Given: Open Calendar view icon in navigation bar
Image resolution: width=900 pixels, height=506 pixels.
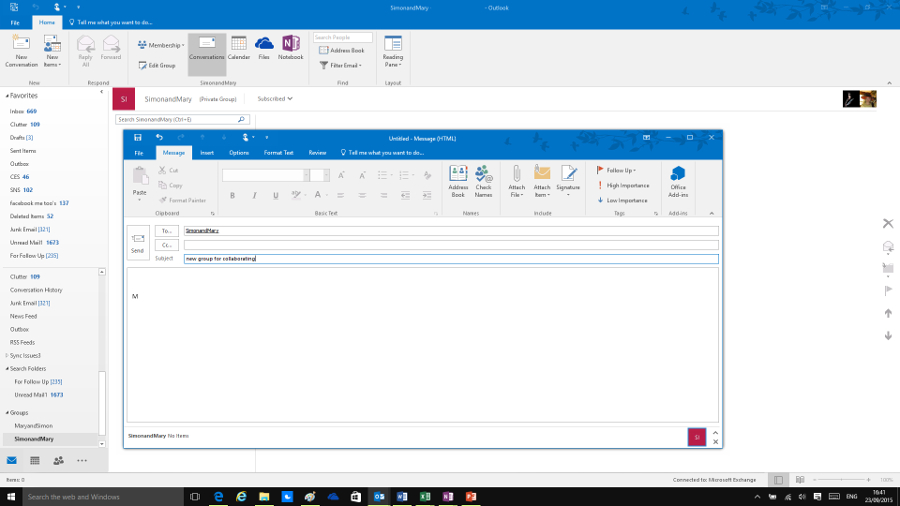Looking at the screenshot, I should 35,461.
